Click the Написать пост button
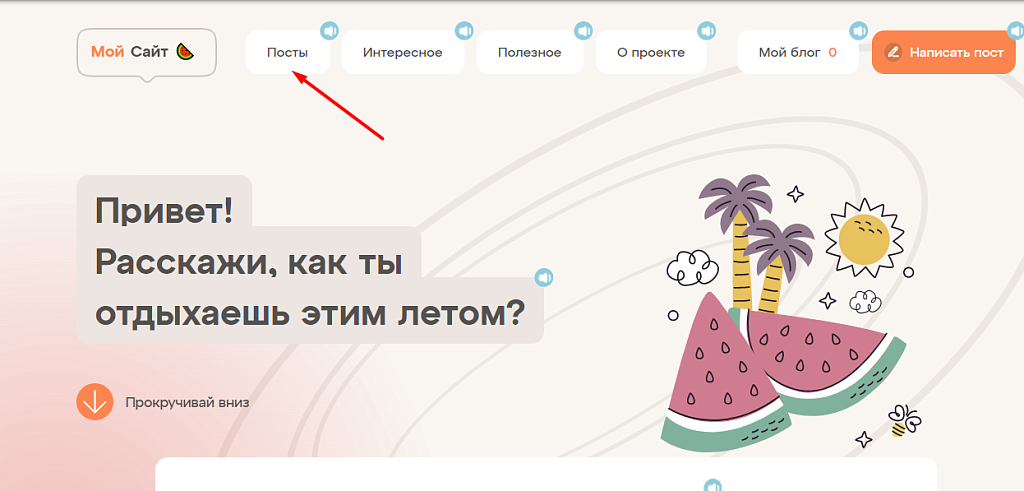 944,52
